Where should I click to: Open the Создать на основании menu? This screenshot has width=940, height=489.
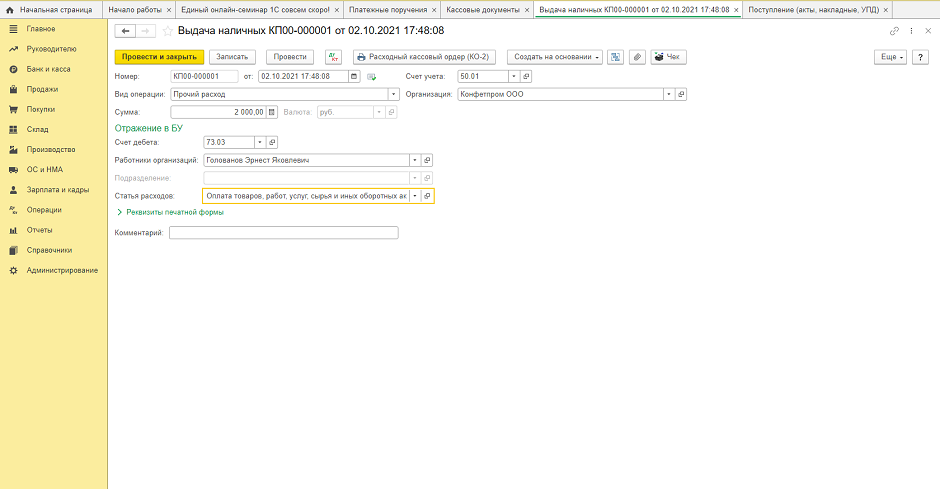tap(555, 57)
